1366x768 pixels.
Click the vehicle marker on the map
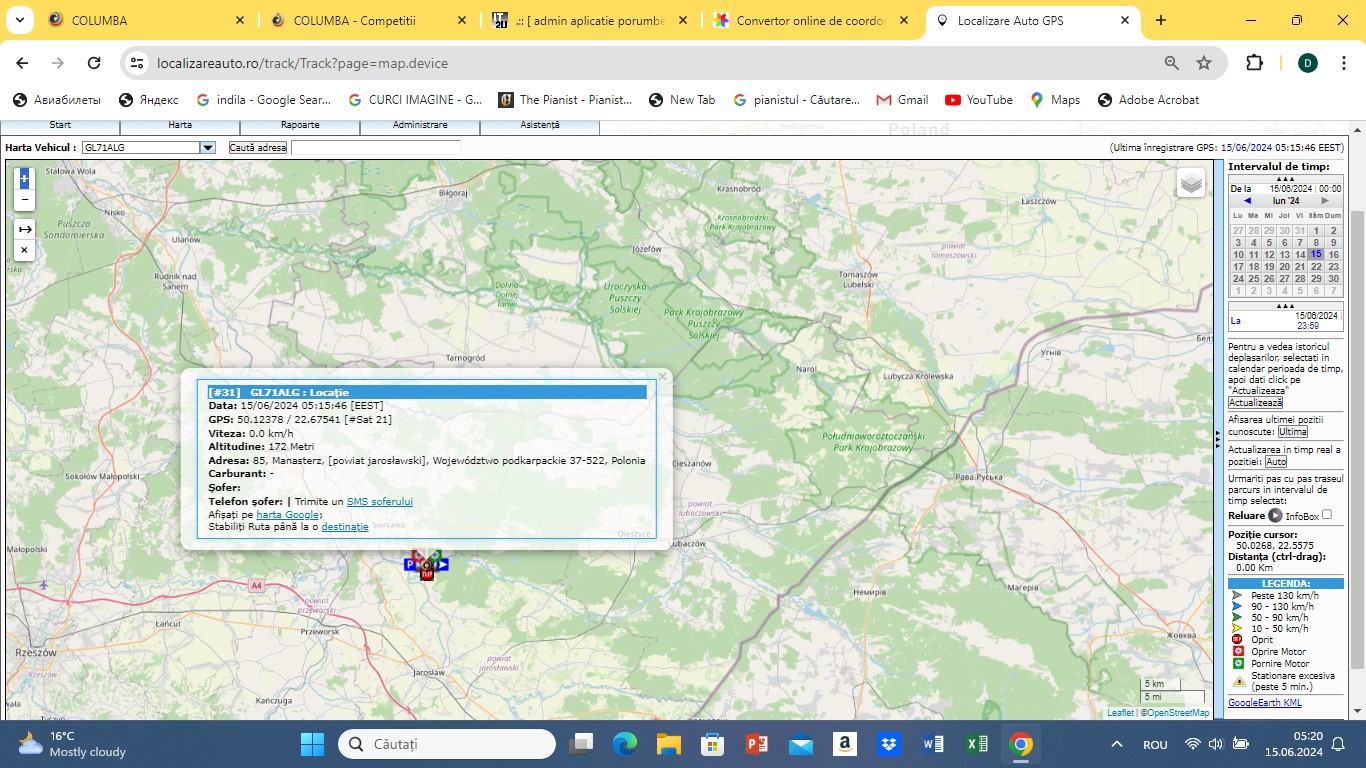[x=426, y=565]
